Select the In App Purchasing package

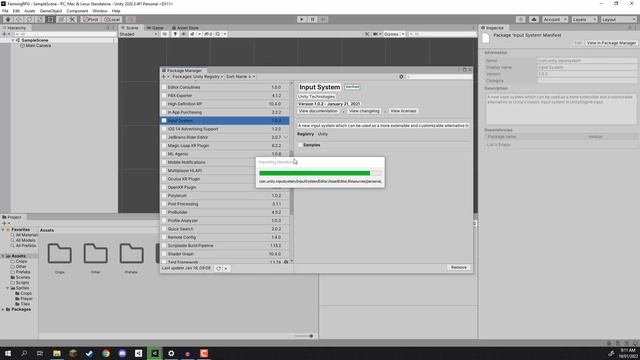225,112
